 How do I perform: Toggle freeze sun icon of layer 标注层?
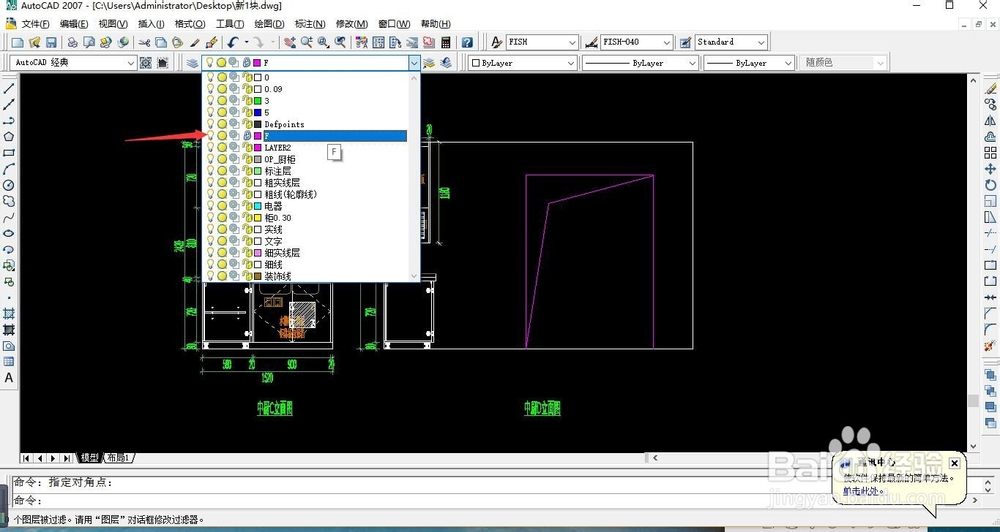(222, 171)
